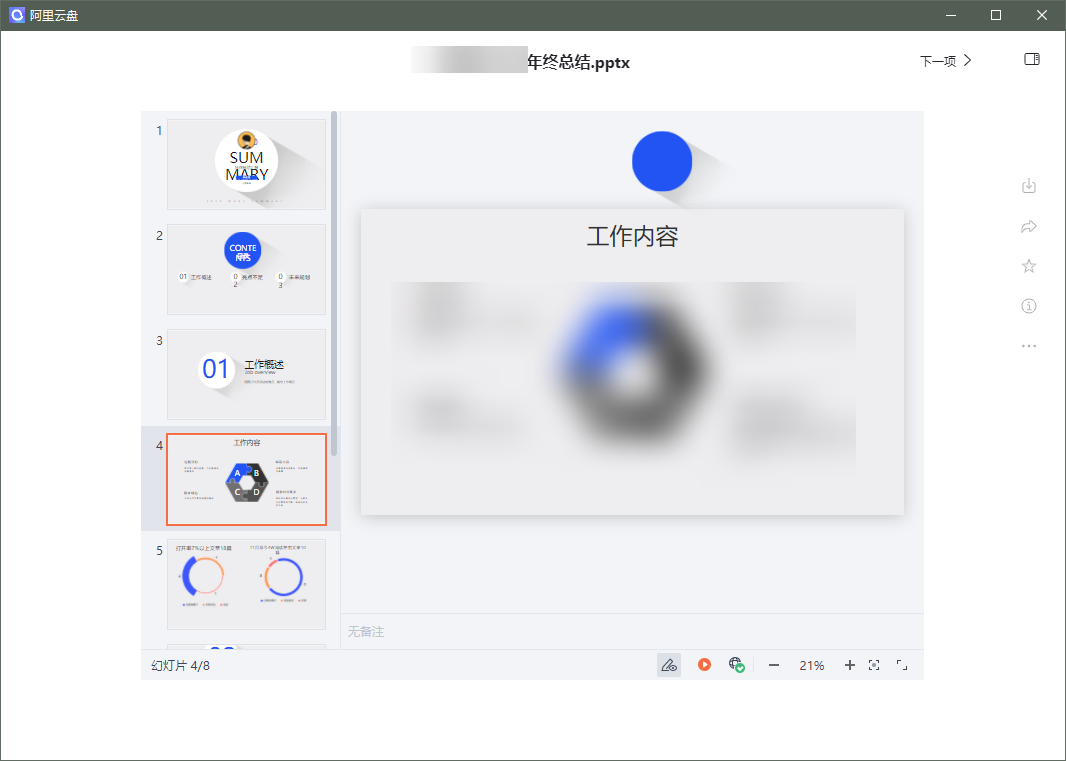The width and height of the screenshot is (1066, 761).
Task: Click the 阿里云盘 app logo icon
Action: (x=16, y=15)
